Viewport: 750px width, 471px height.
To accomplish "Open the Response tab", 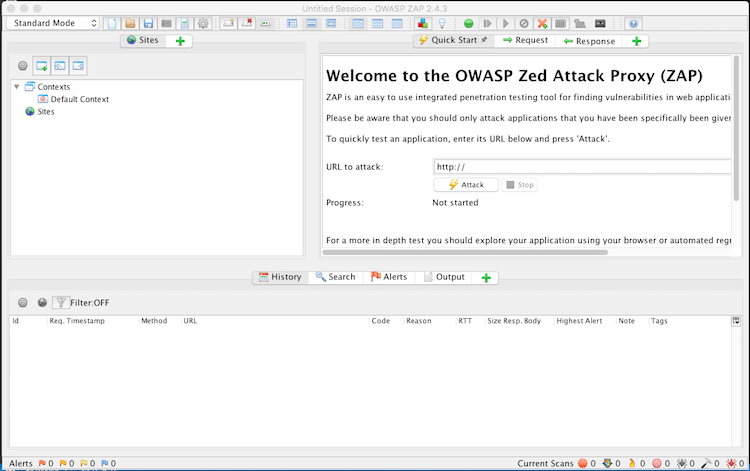I will tap(589, 41).
